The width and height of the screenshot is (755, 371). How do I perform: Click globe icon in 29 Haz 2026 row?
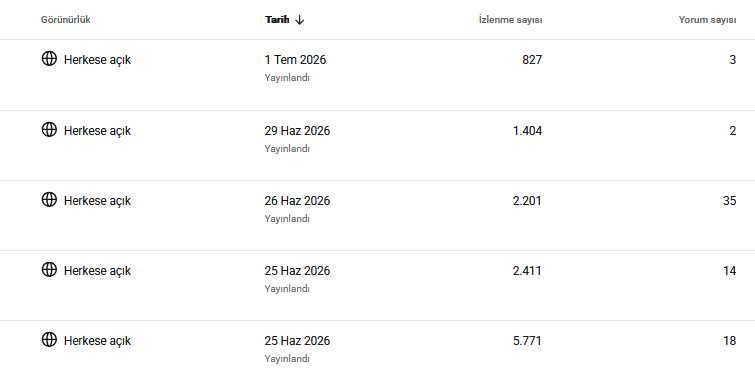[x=49, y=129]
